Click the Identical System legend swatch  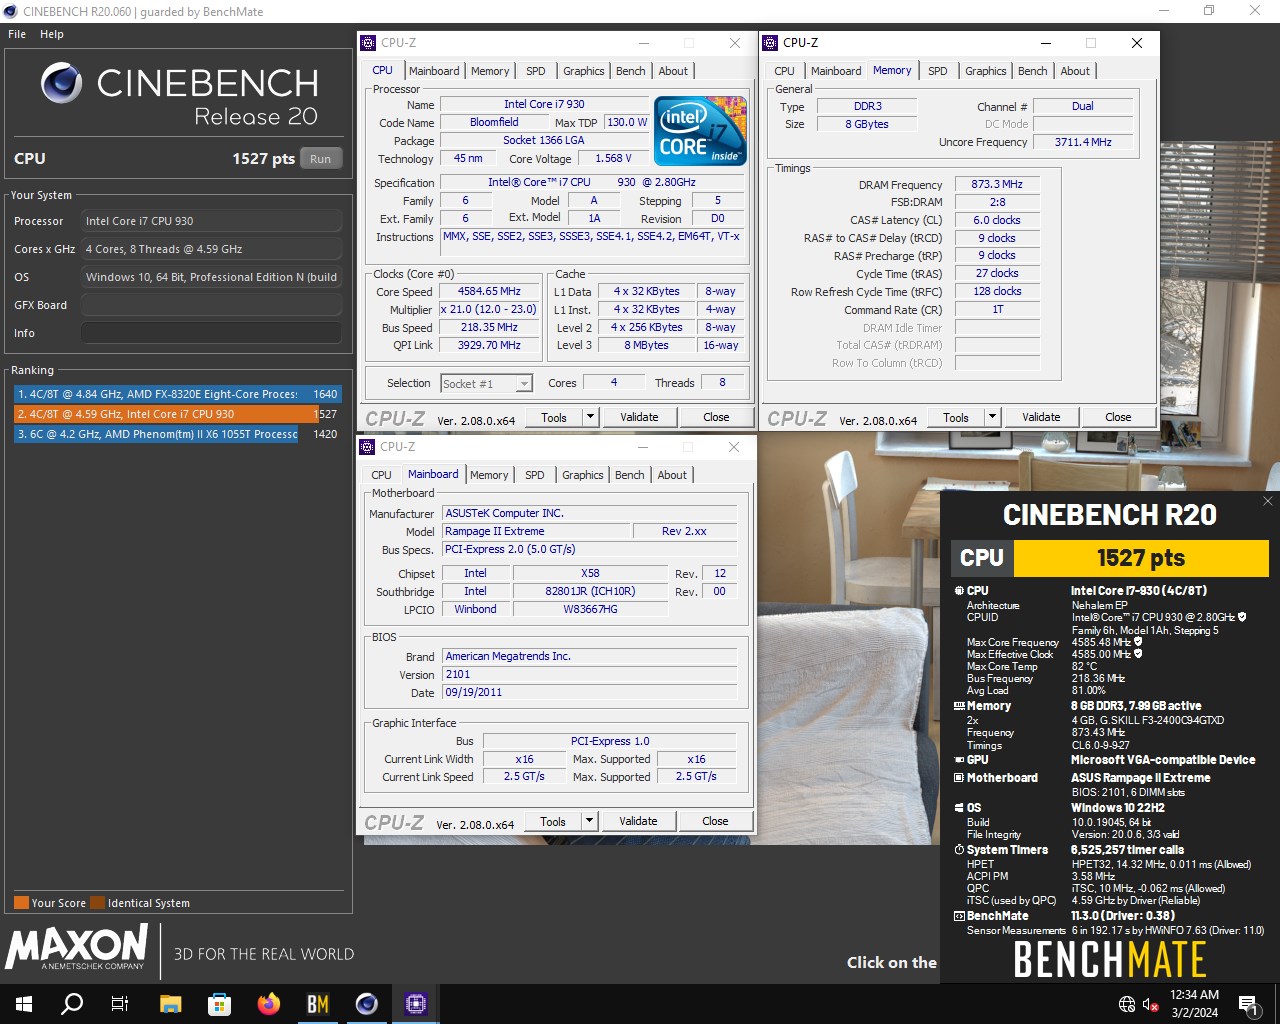pos(97,902)
